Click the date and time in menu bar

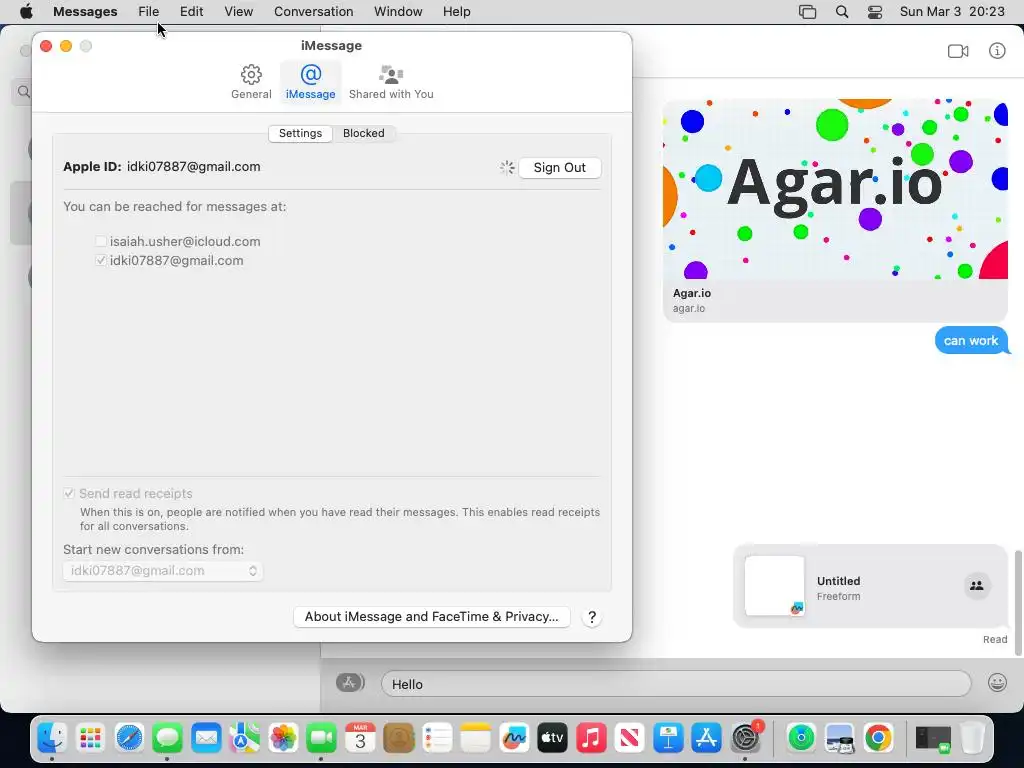[x=952, y=12]
